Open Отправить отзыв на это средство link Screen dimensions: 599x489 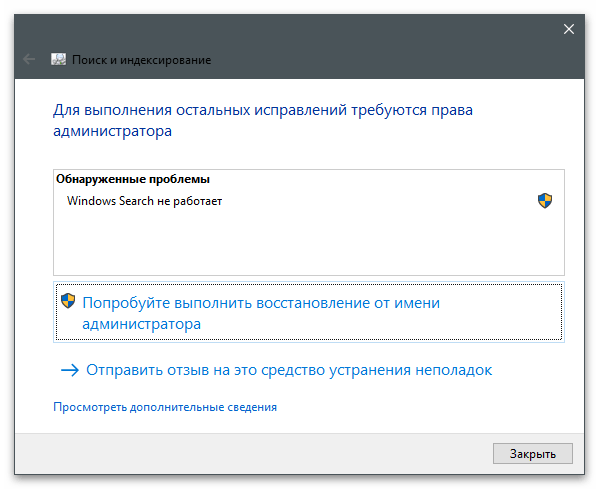[289, 370]
